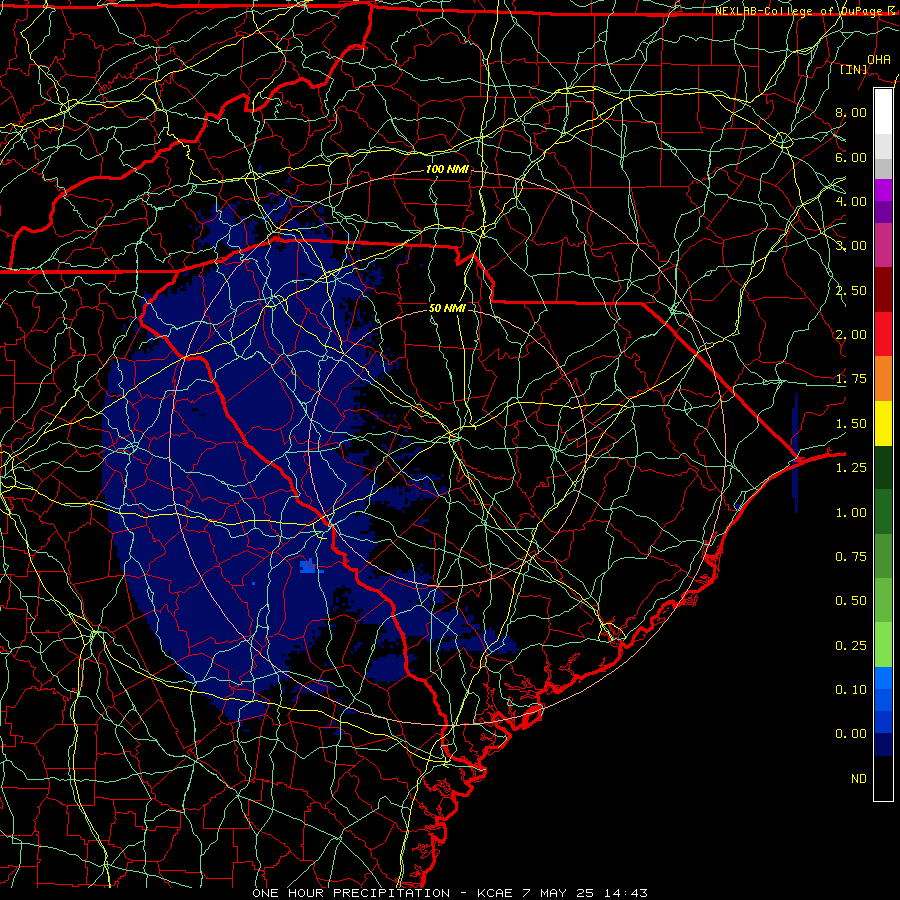The image size is (900, 900).
Task: Click the 100 NMI range ring label
Action: coord(447,169)
